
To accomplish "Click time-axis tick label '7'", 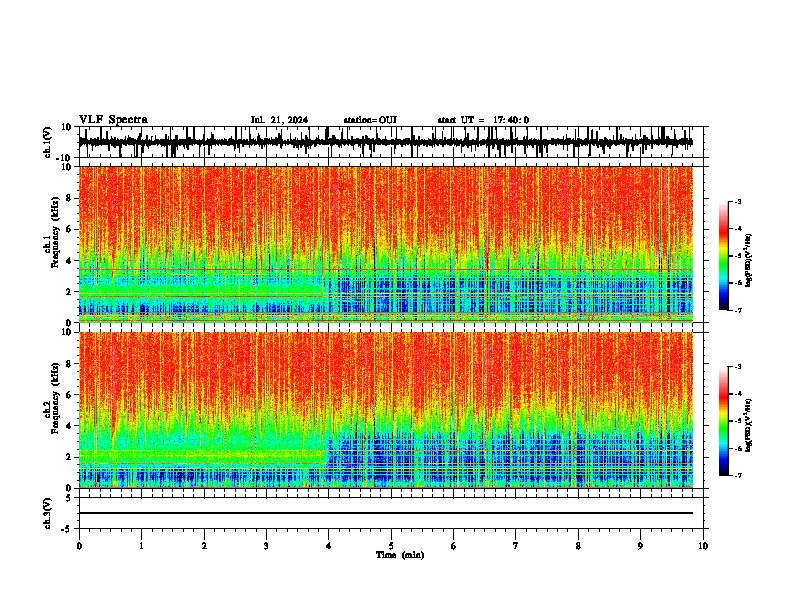I will coord(516,546).
